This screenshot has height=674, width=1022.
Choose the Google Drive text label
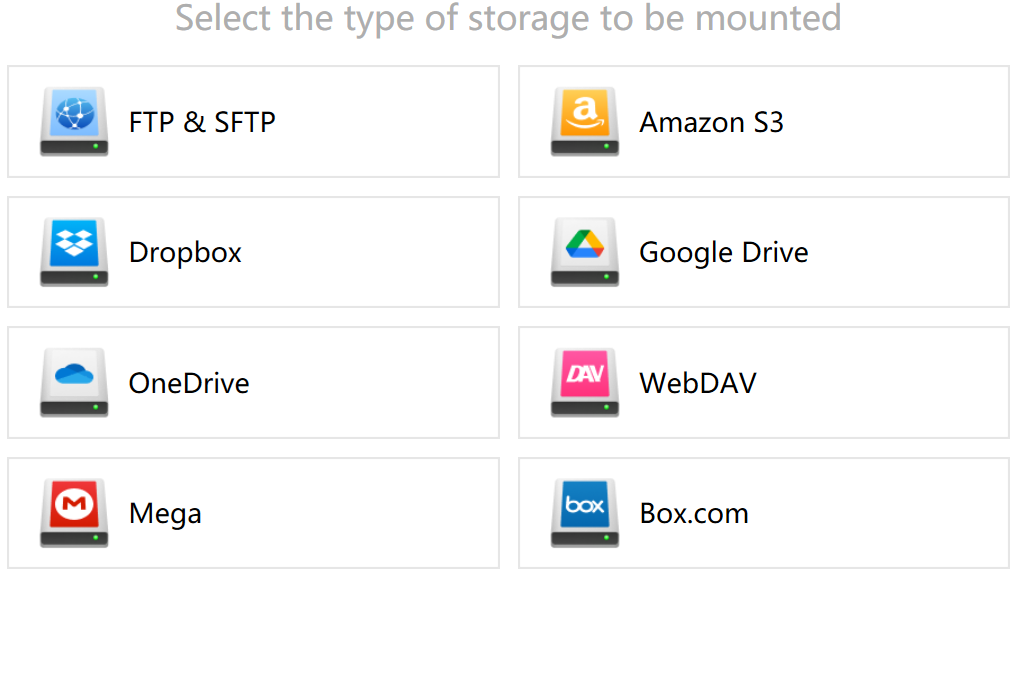click(723, 254)
